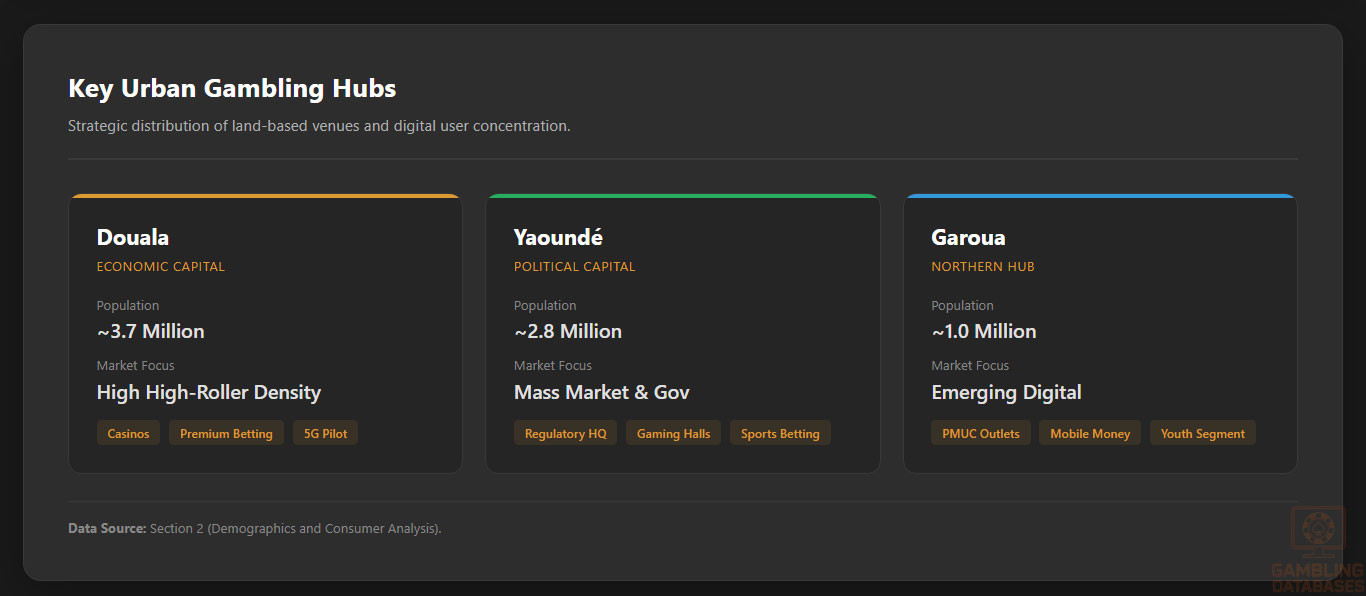Select the Gaming Halls tag
1366x596 pixels.
point(673,433)
